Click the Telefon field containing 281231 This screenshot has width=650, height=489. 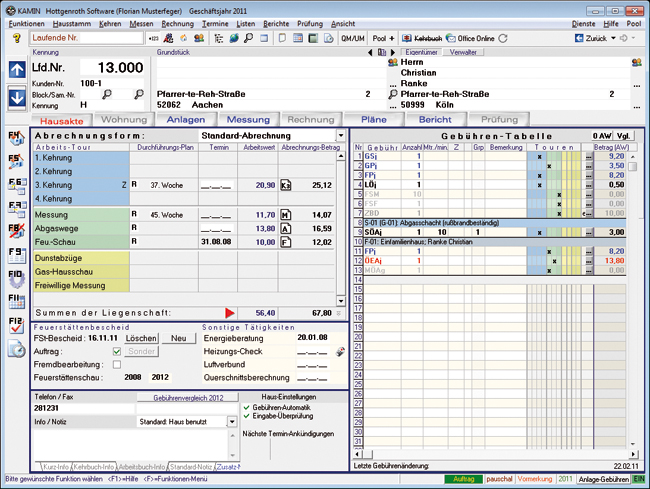pyautogui.click(x=84, y=408)
